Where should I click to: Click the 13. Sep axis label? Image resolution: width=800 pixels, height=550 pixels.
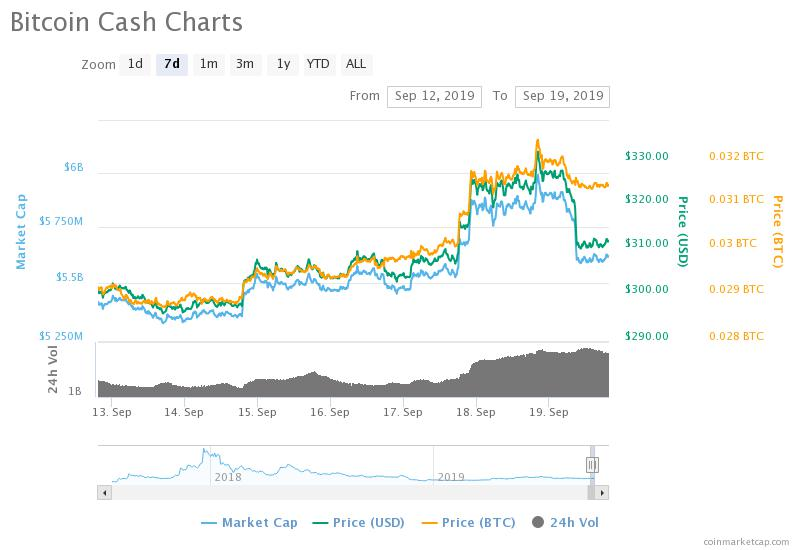pos(112,412)
